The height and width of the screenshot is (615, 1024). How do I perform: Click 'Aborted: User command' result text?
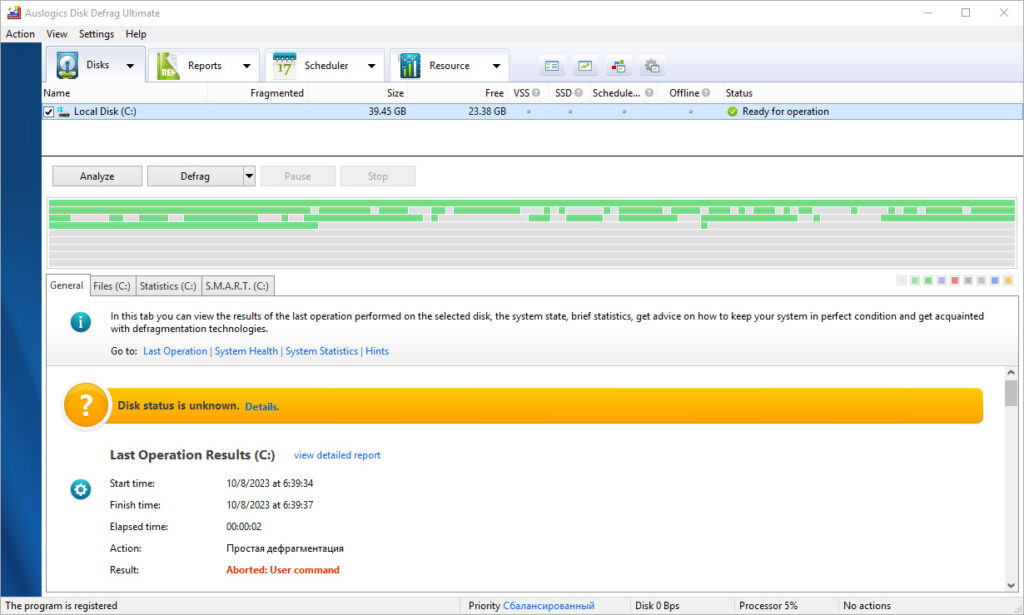283,570
